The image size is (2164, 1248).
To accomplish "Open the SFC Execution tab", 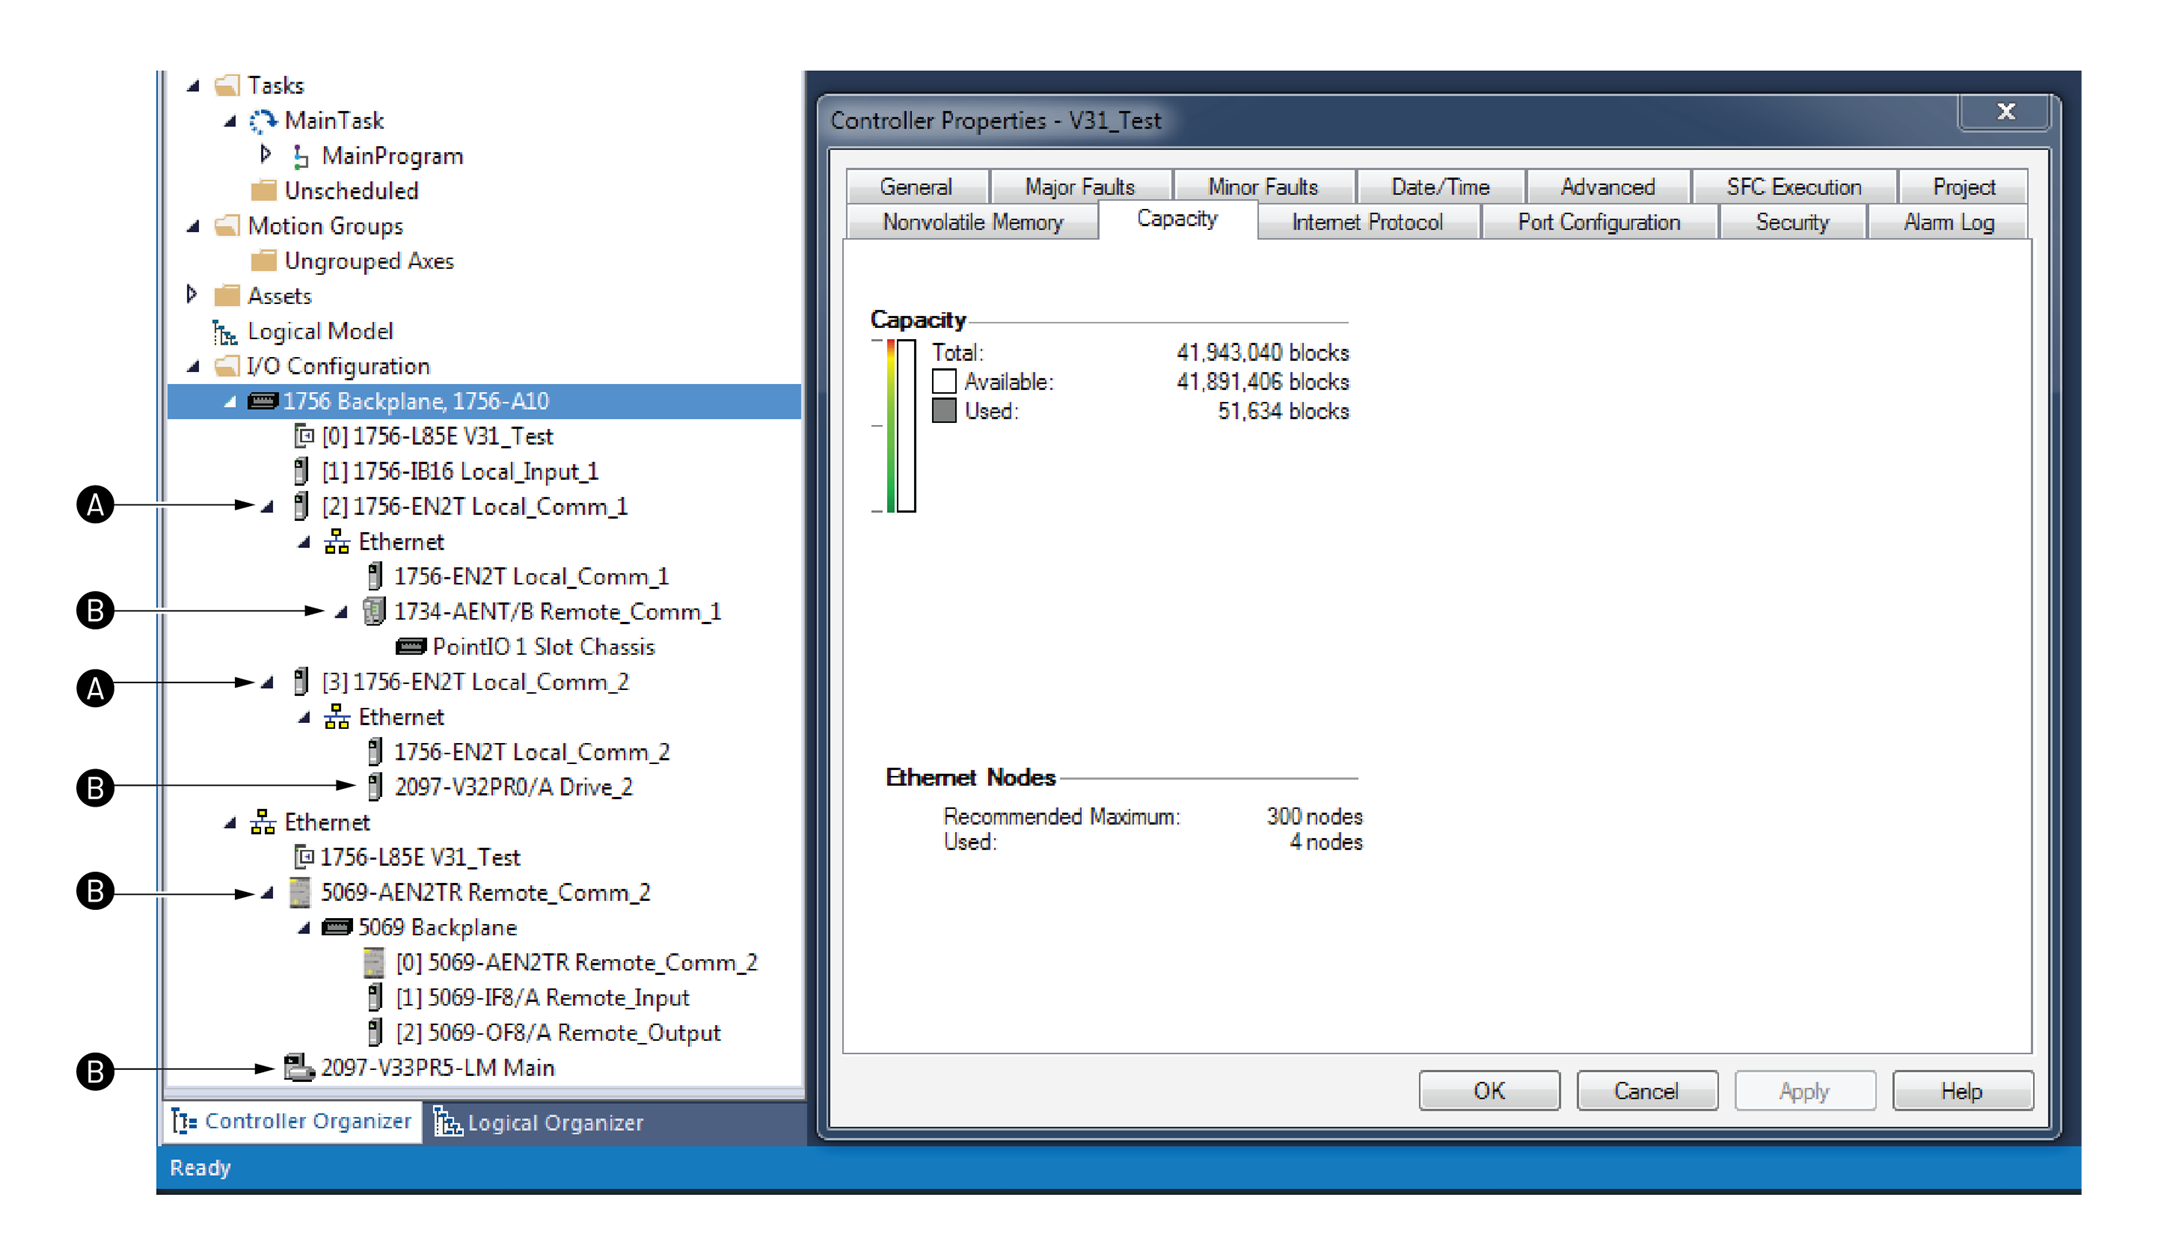I will 1794,187.
